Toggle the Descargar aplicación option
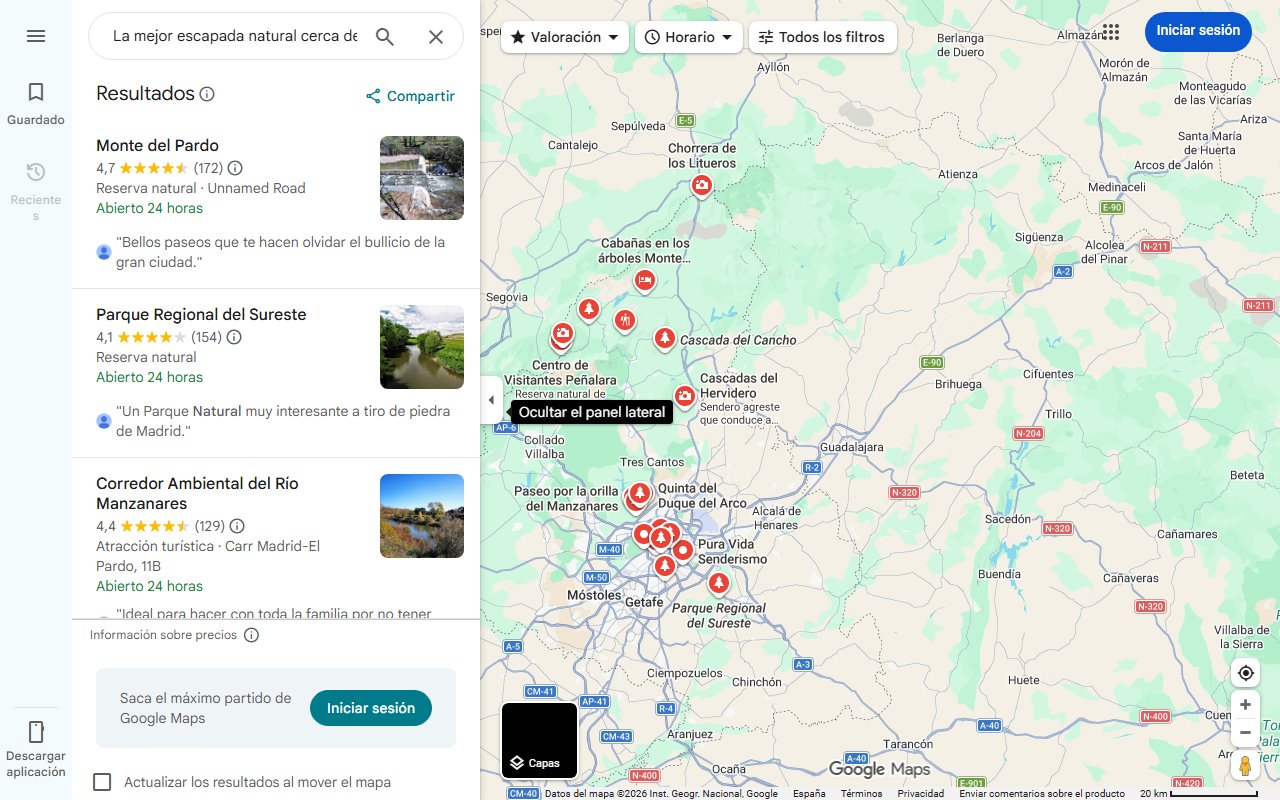The height and width of the screenshot is (800, 1280). [x=36, y=745]
